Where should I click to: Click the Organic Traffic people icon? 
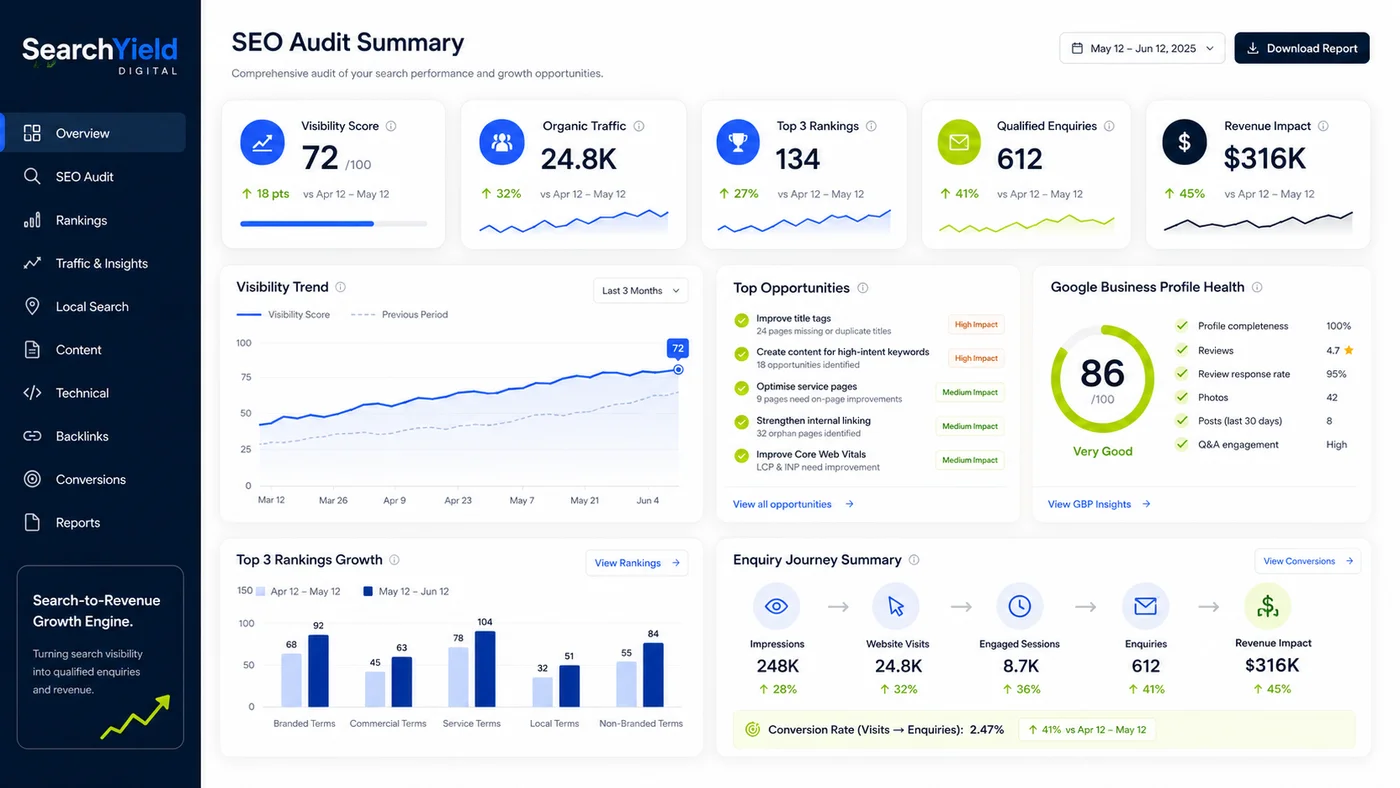pos(502,143)
